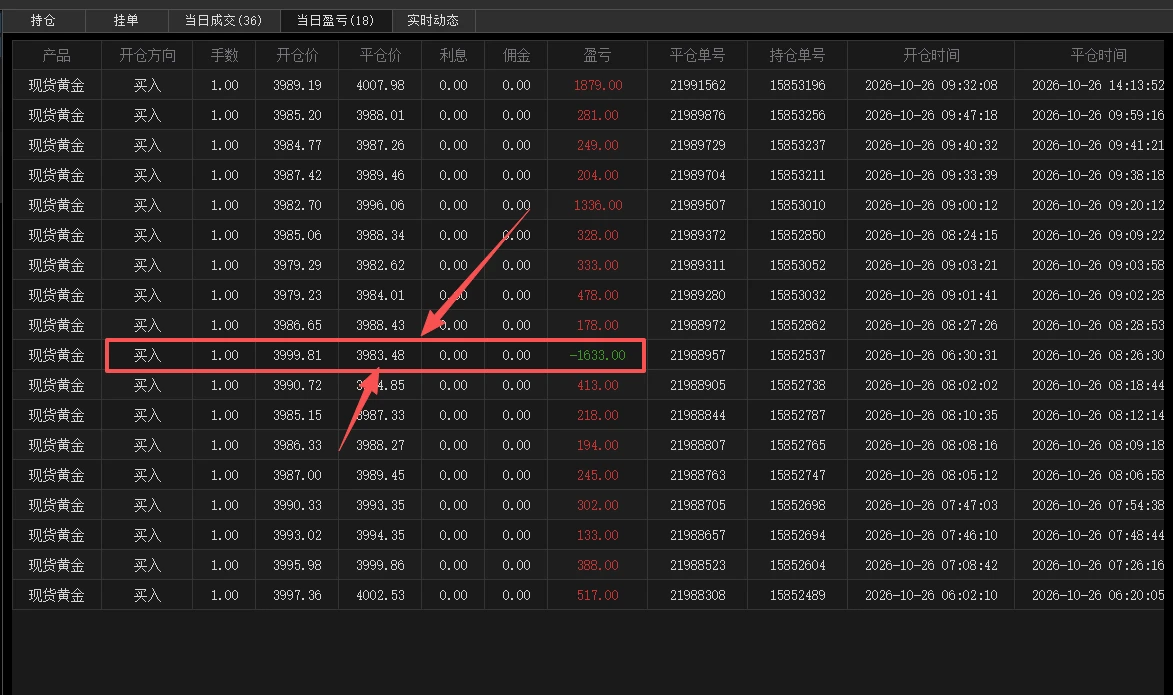Click the profit value 413.00
1173x695 pixels.
[x=598, y=385]
